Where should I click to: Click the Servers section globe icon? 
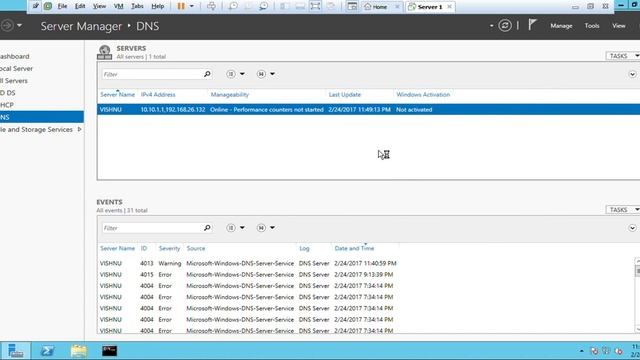click(x=104, y=52)
